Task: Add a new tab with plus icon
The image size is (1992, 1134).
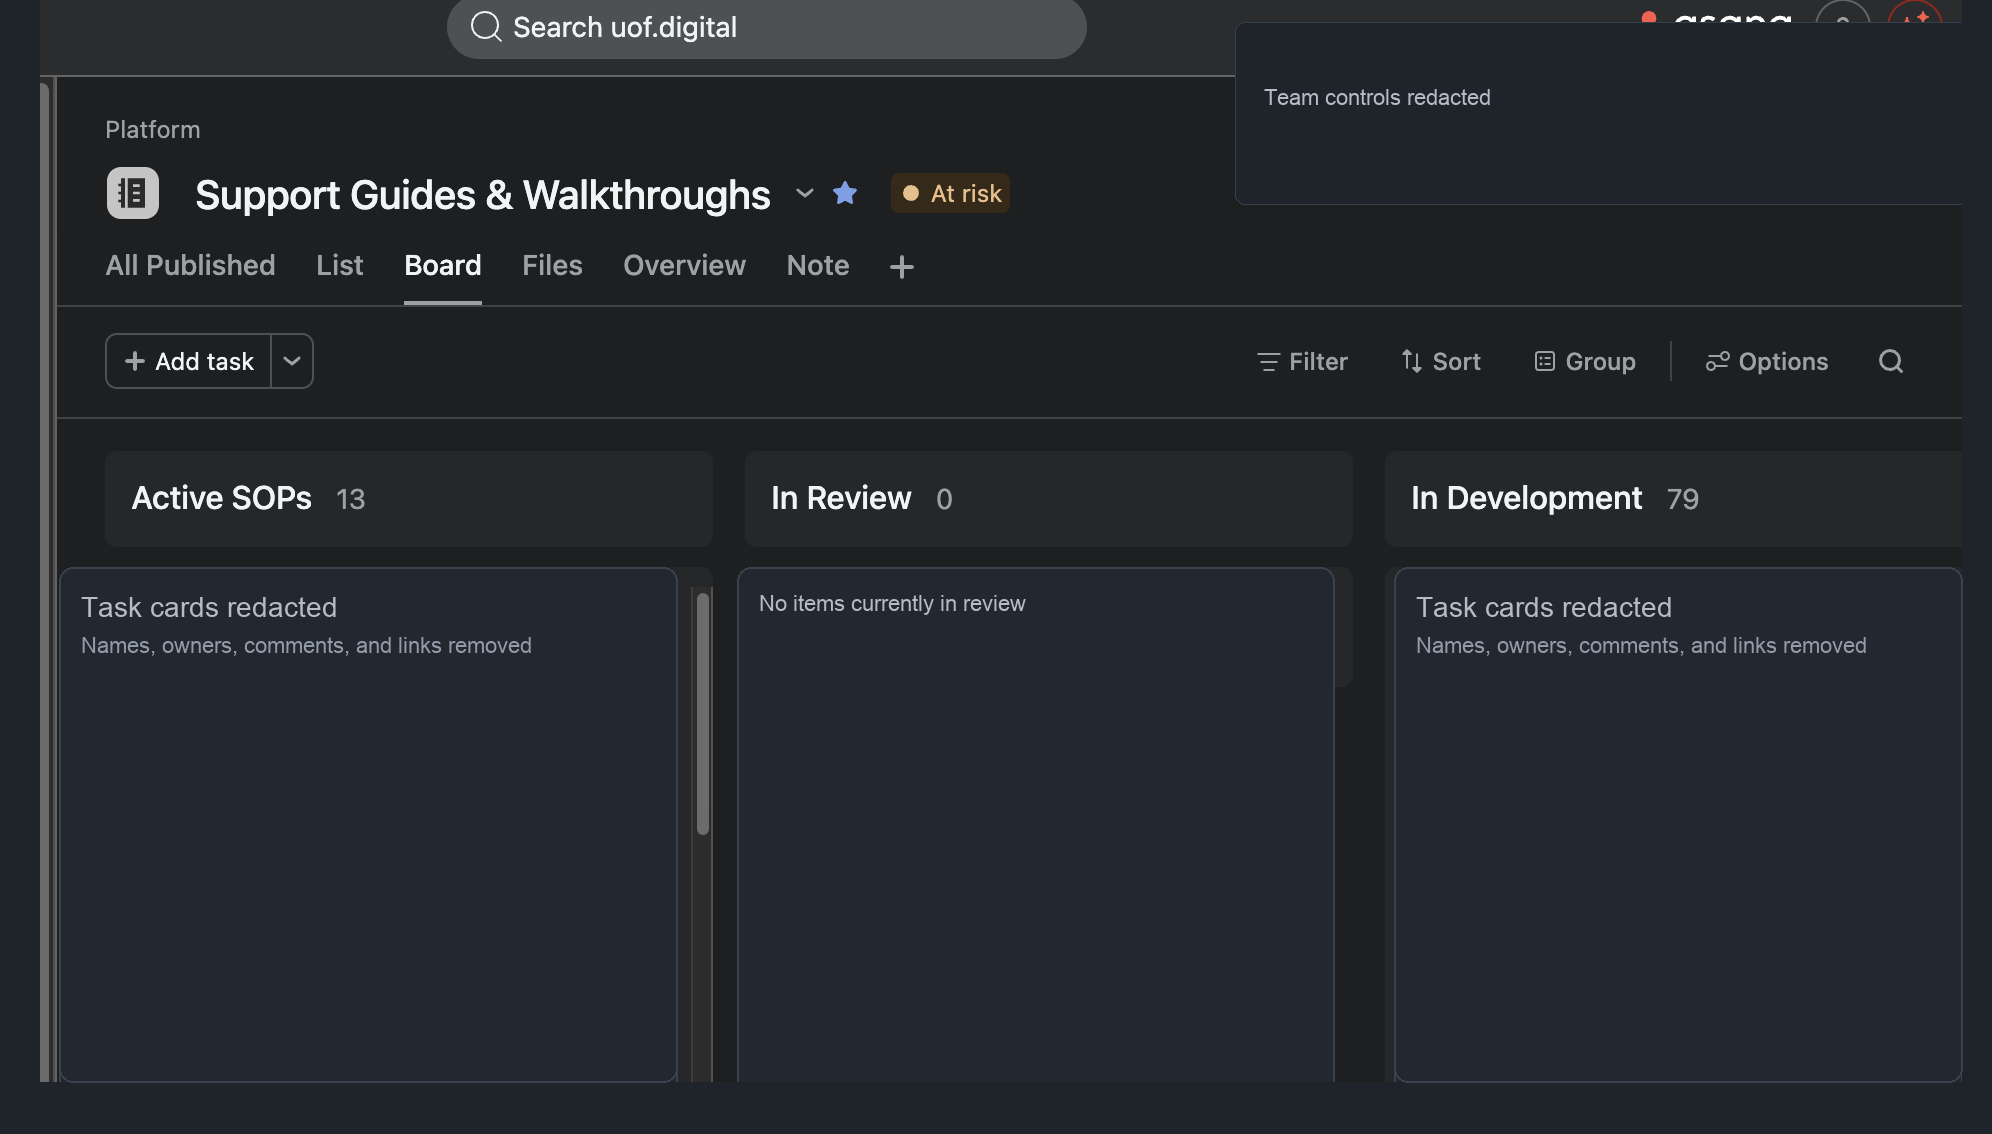Action: 902,266
